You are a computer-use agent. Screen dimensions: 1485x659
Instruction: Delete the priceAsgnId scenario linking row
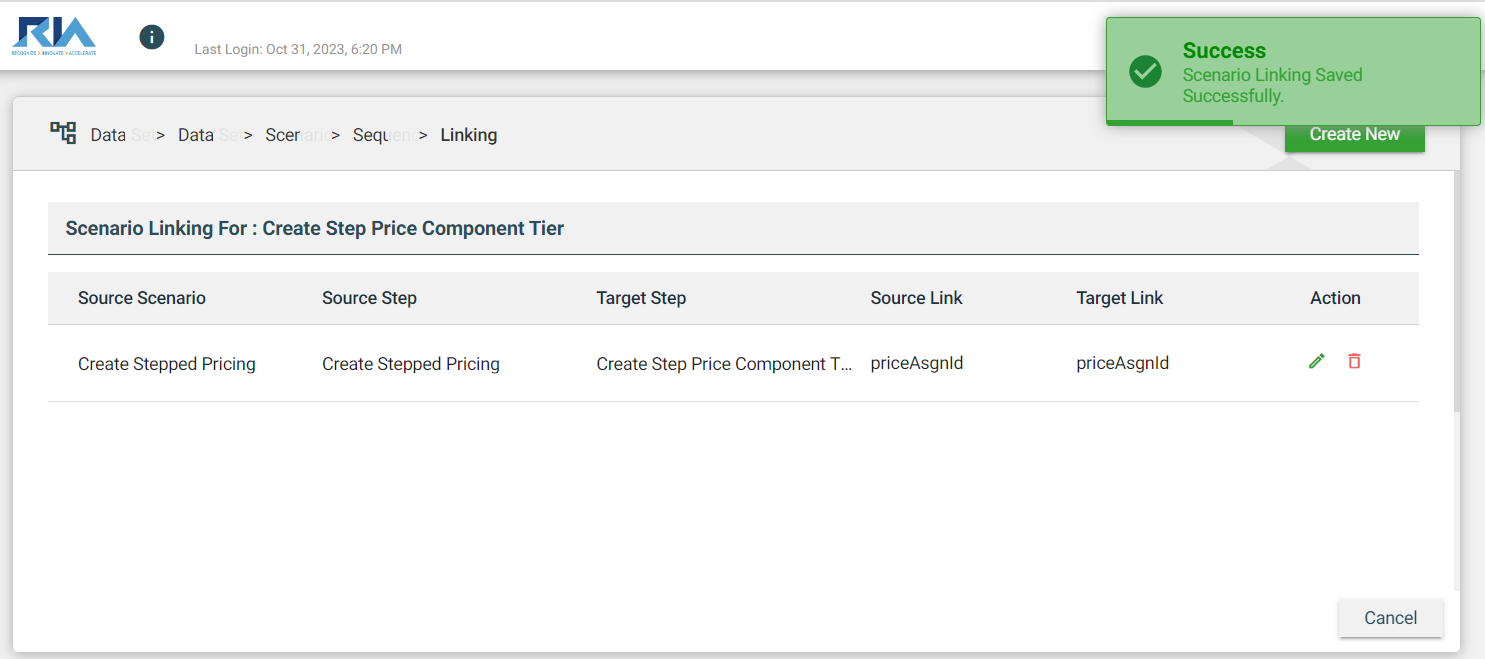(1354, 362)
